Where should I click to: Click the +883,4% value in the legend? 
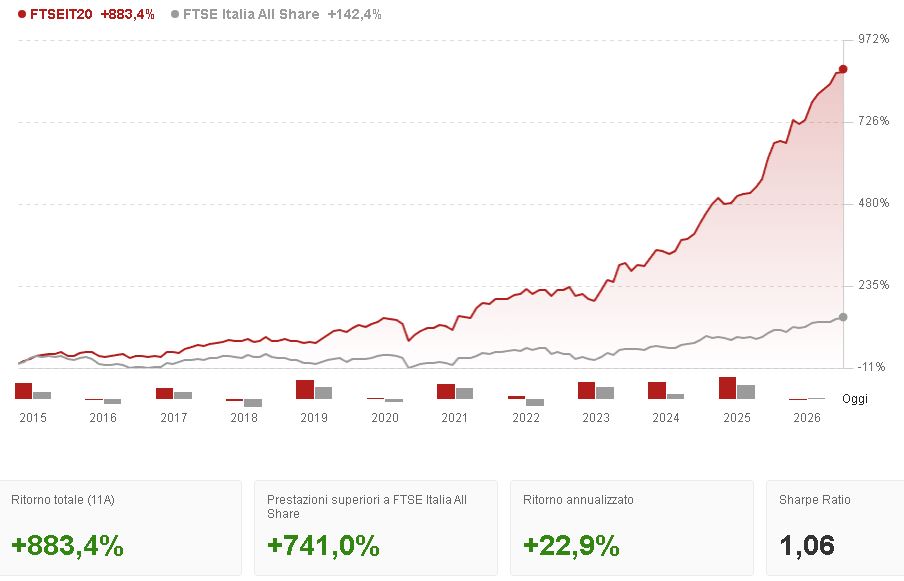tap(127, 15)
